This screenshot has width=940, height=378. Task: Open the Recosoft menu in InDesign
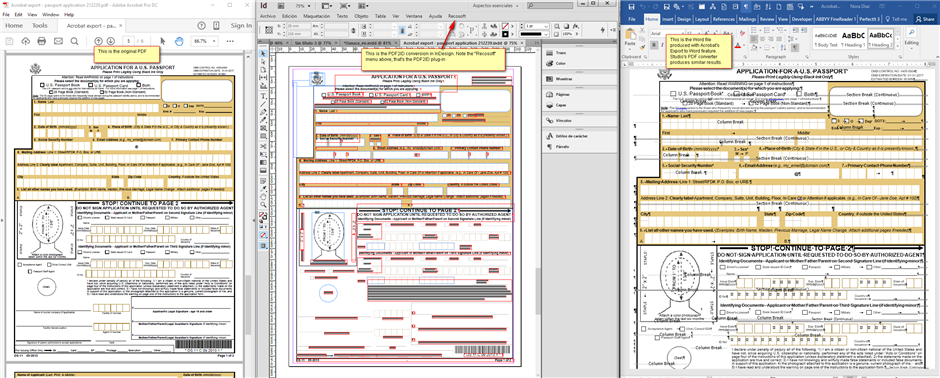pyautogui.click(x=457, y=16)
